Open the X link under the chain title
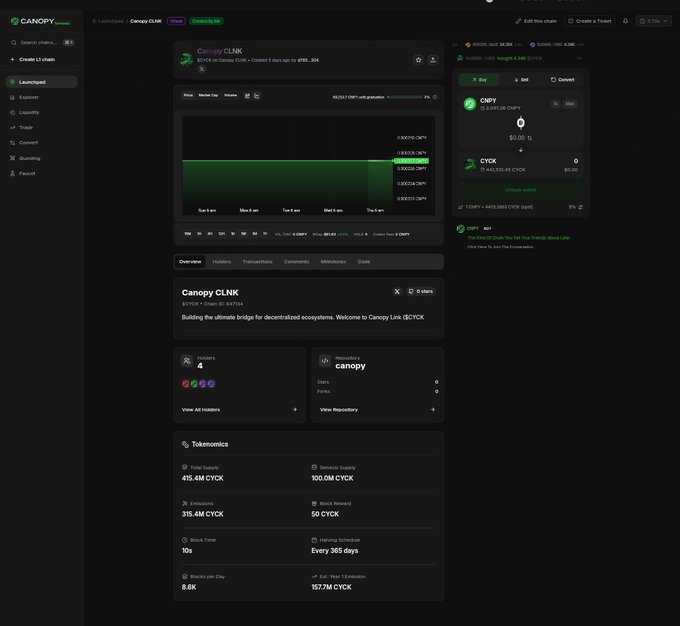This screenshot has height=626, width=680. [202, 69]
